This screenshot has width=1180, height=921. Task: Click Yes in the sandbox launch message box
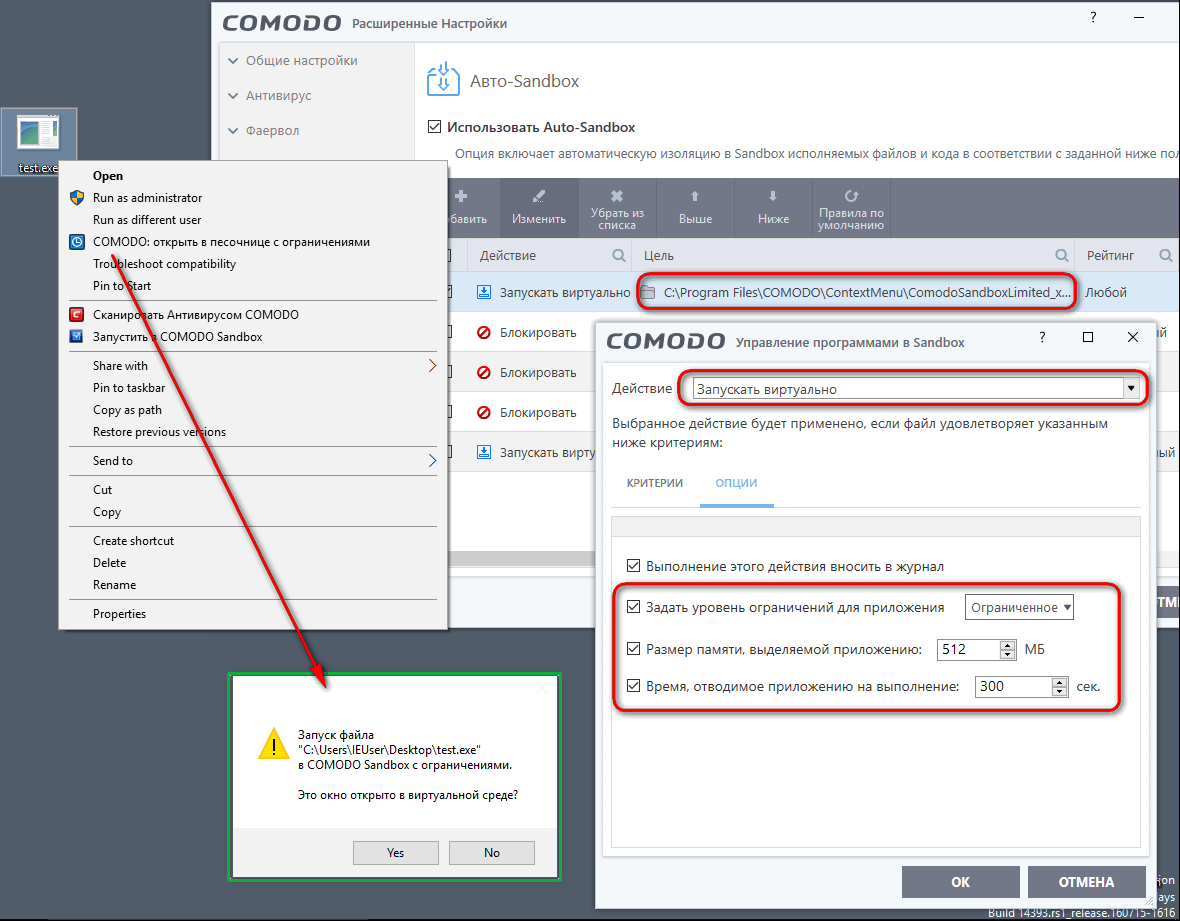(x=396, y=853)
